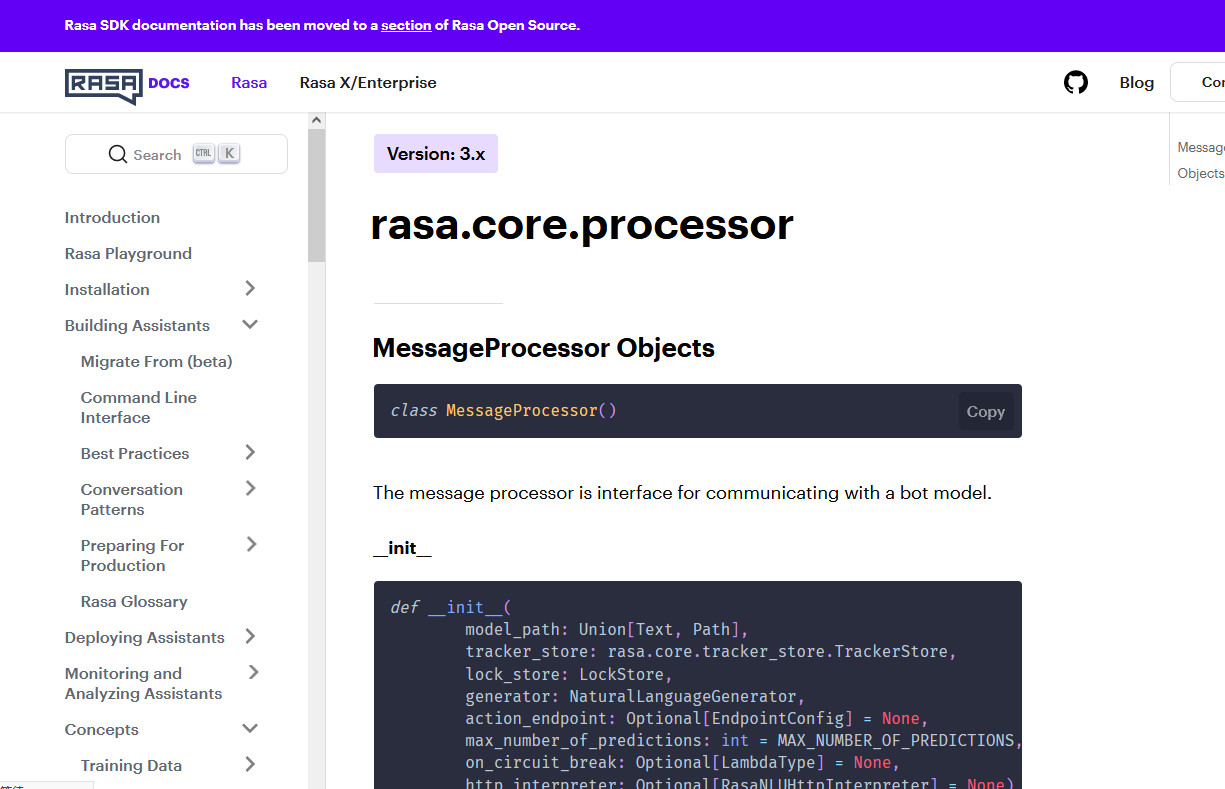
Task: Expand the Preparing For Production chevron
Action: [x=251, y=545]
